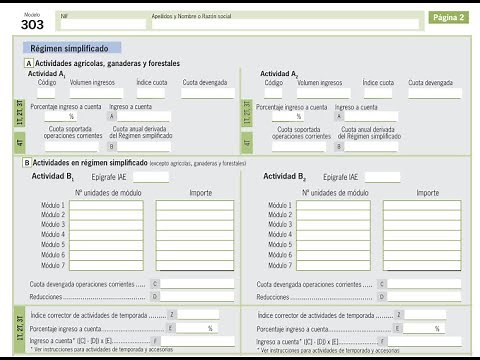Click Módulo 7 Importe cell, Actividad B1
This screenshot has width=480, height=360.
point(195,265)
